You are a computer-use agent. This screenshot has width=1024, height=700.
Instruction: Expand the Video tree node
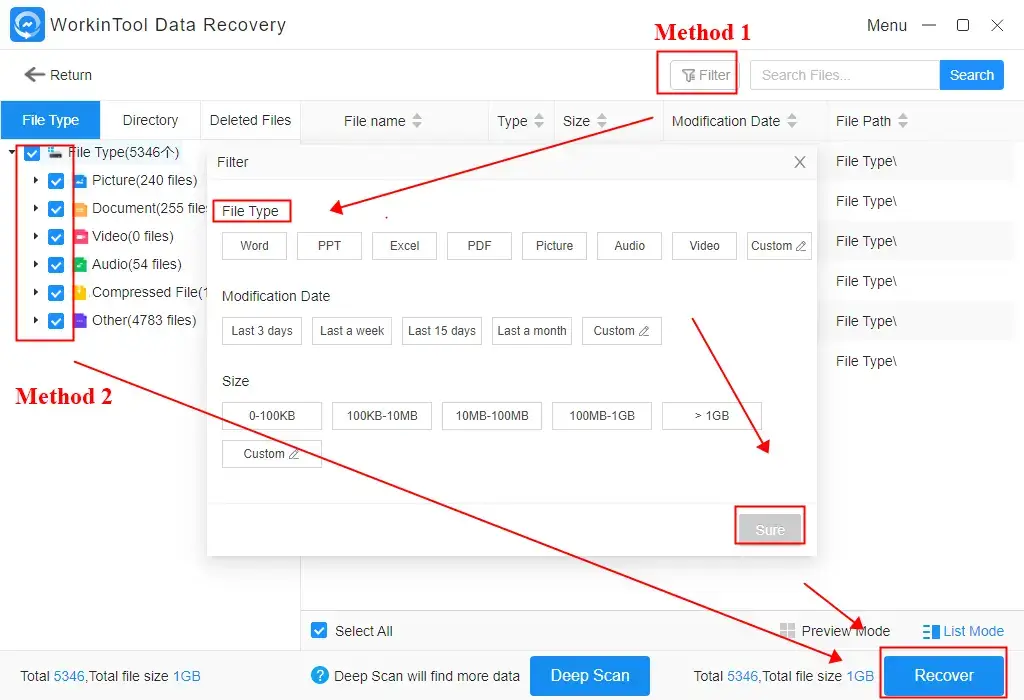(x=36, y=236)
